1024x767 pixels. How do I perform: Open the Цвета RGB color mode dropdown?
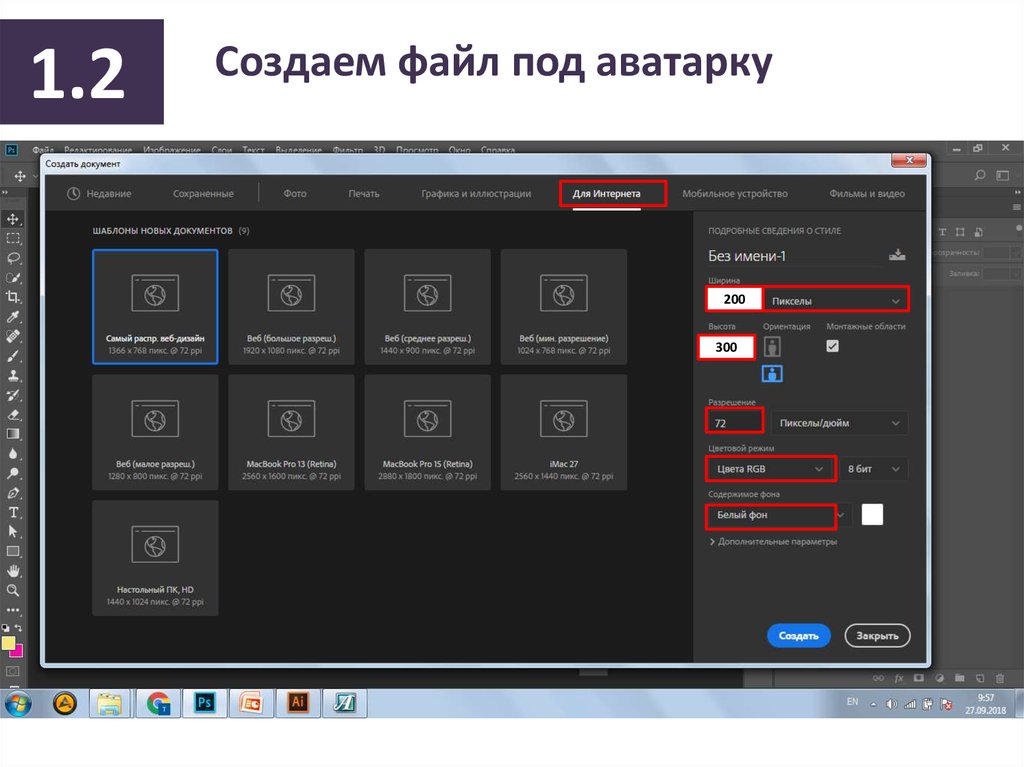[769, 468]
